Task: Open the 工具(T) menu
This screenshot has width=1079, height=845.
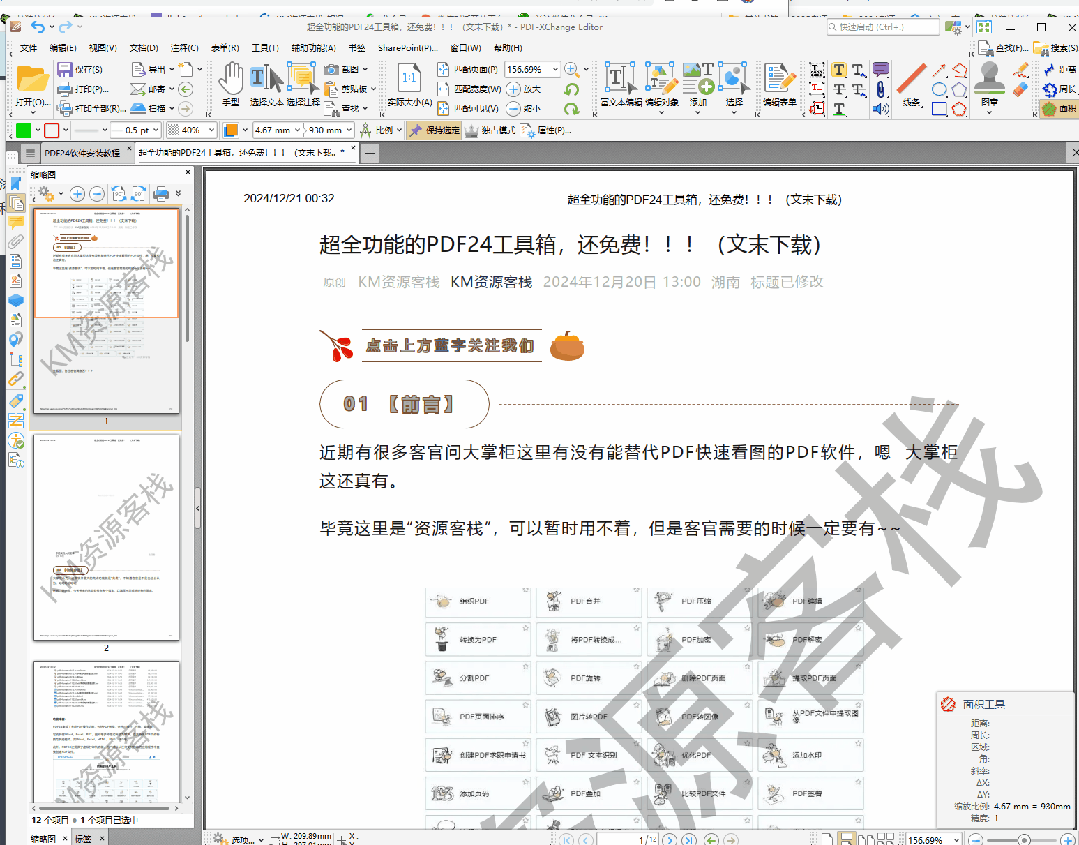Action: point(265,48)
